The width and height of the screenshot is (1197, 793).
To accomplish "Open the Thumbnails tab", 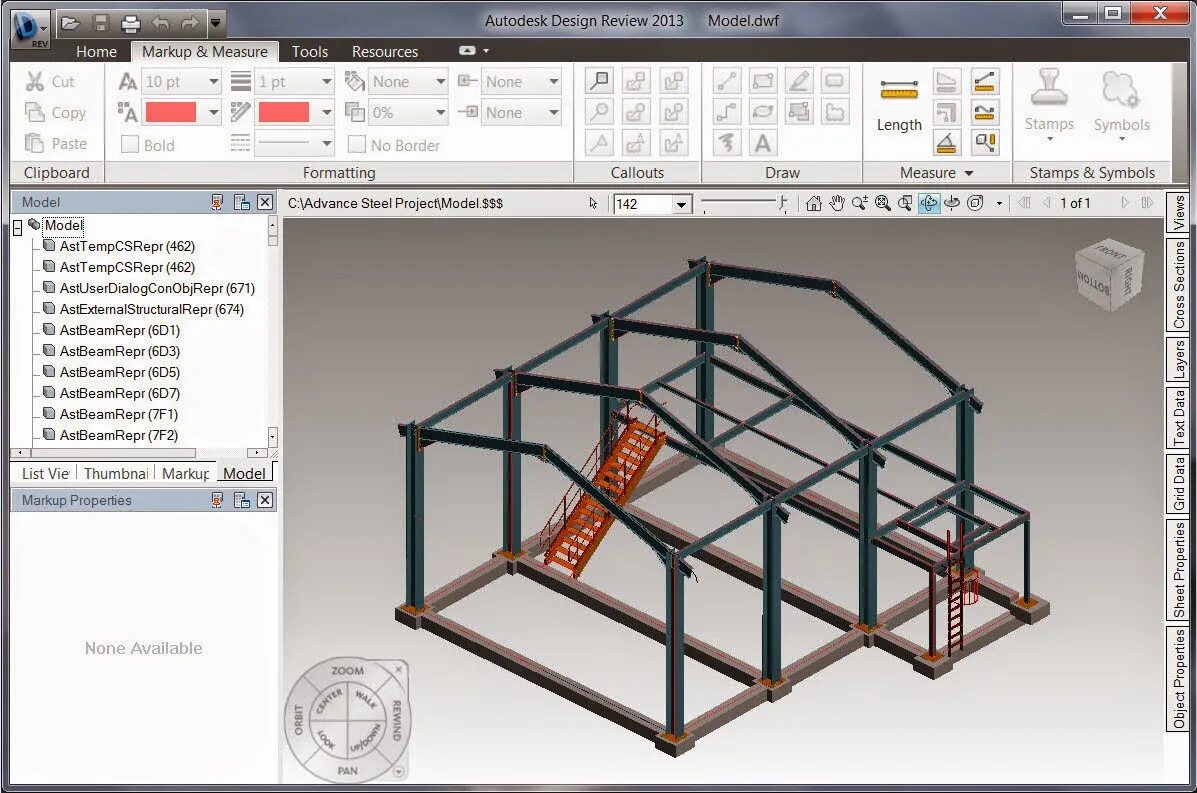I will pos(116,473).
